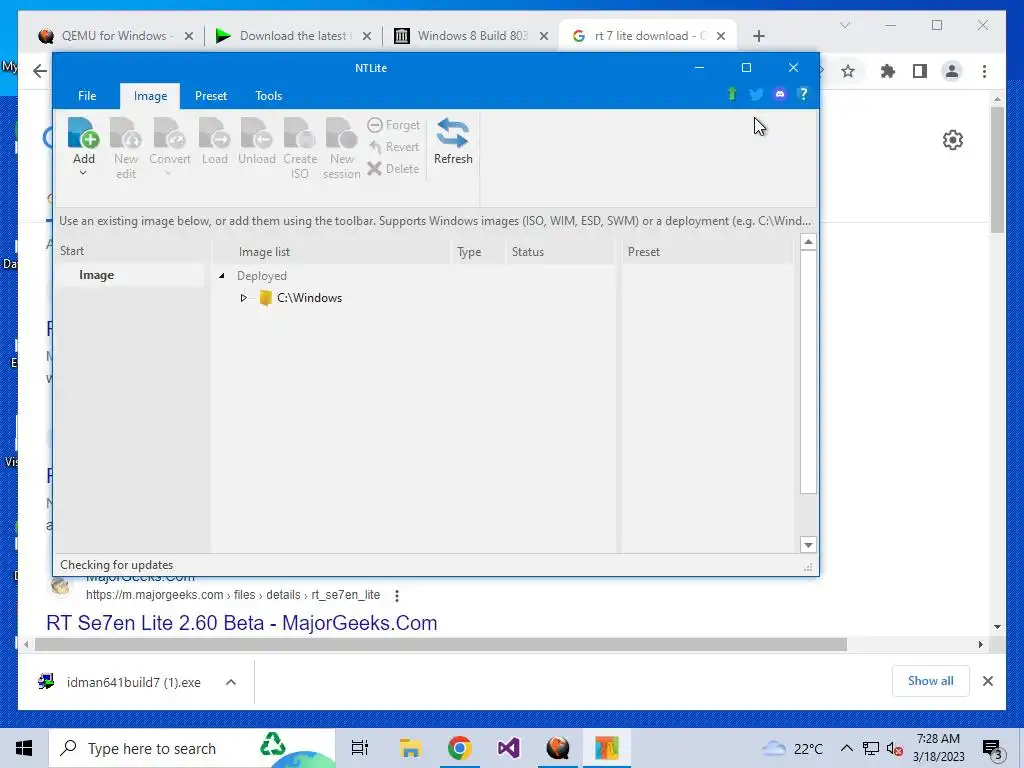This screenshot has height=768, width=1024.
Task: Click the muted volume tray icon
Action: 895,748
